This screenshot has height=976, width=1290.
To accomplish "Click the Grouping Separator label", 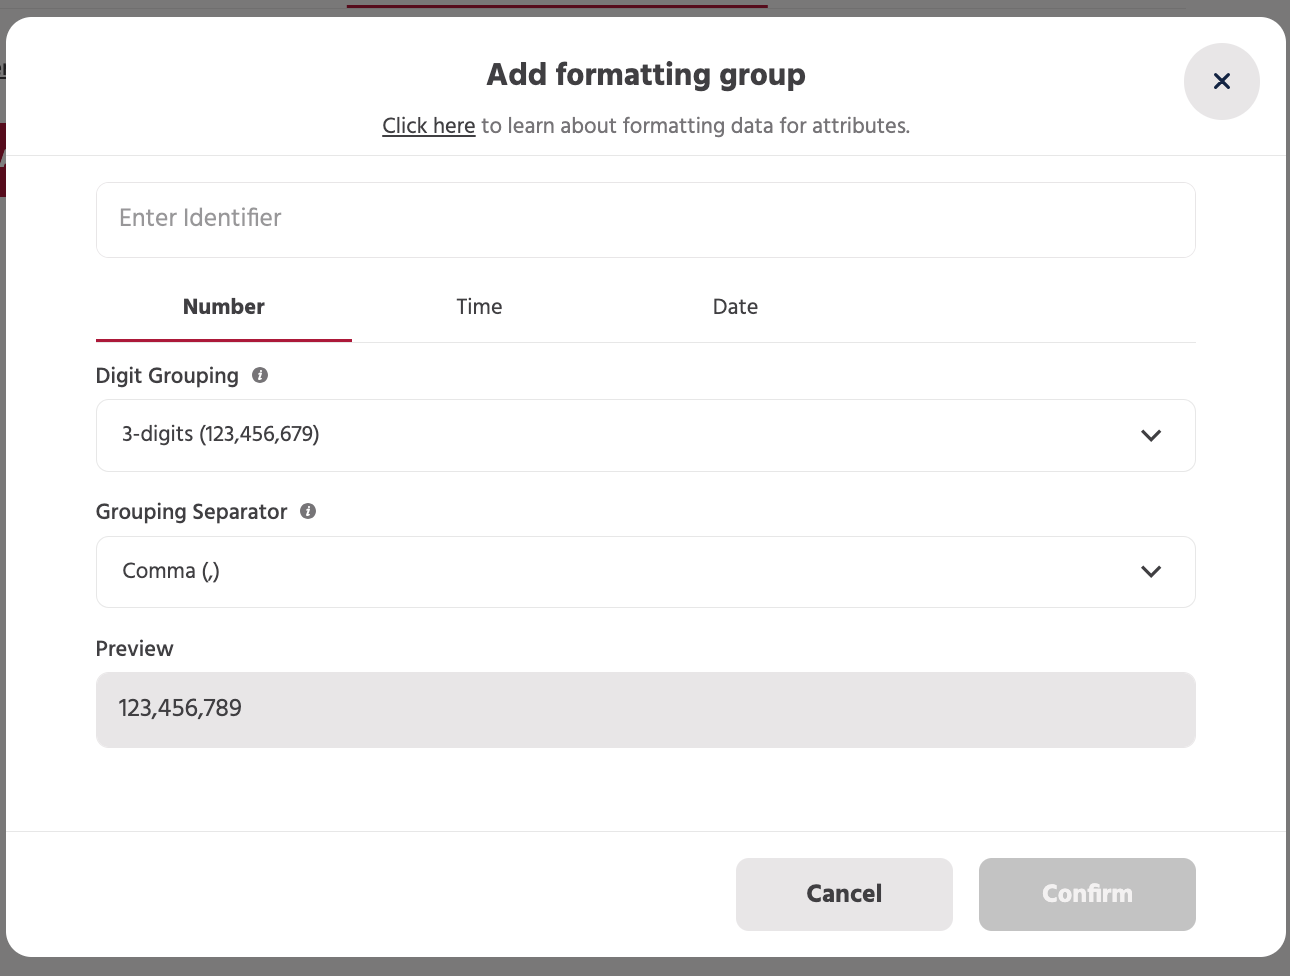I will click(x=191, y=511).
